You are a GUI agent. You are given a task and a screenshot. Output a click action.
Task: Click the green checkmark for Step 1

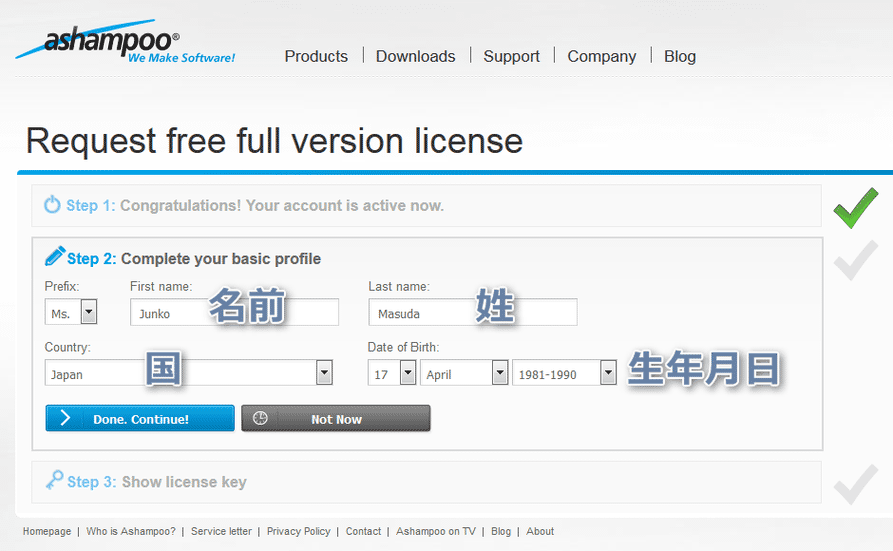855,208
